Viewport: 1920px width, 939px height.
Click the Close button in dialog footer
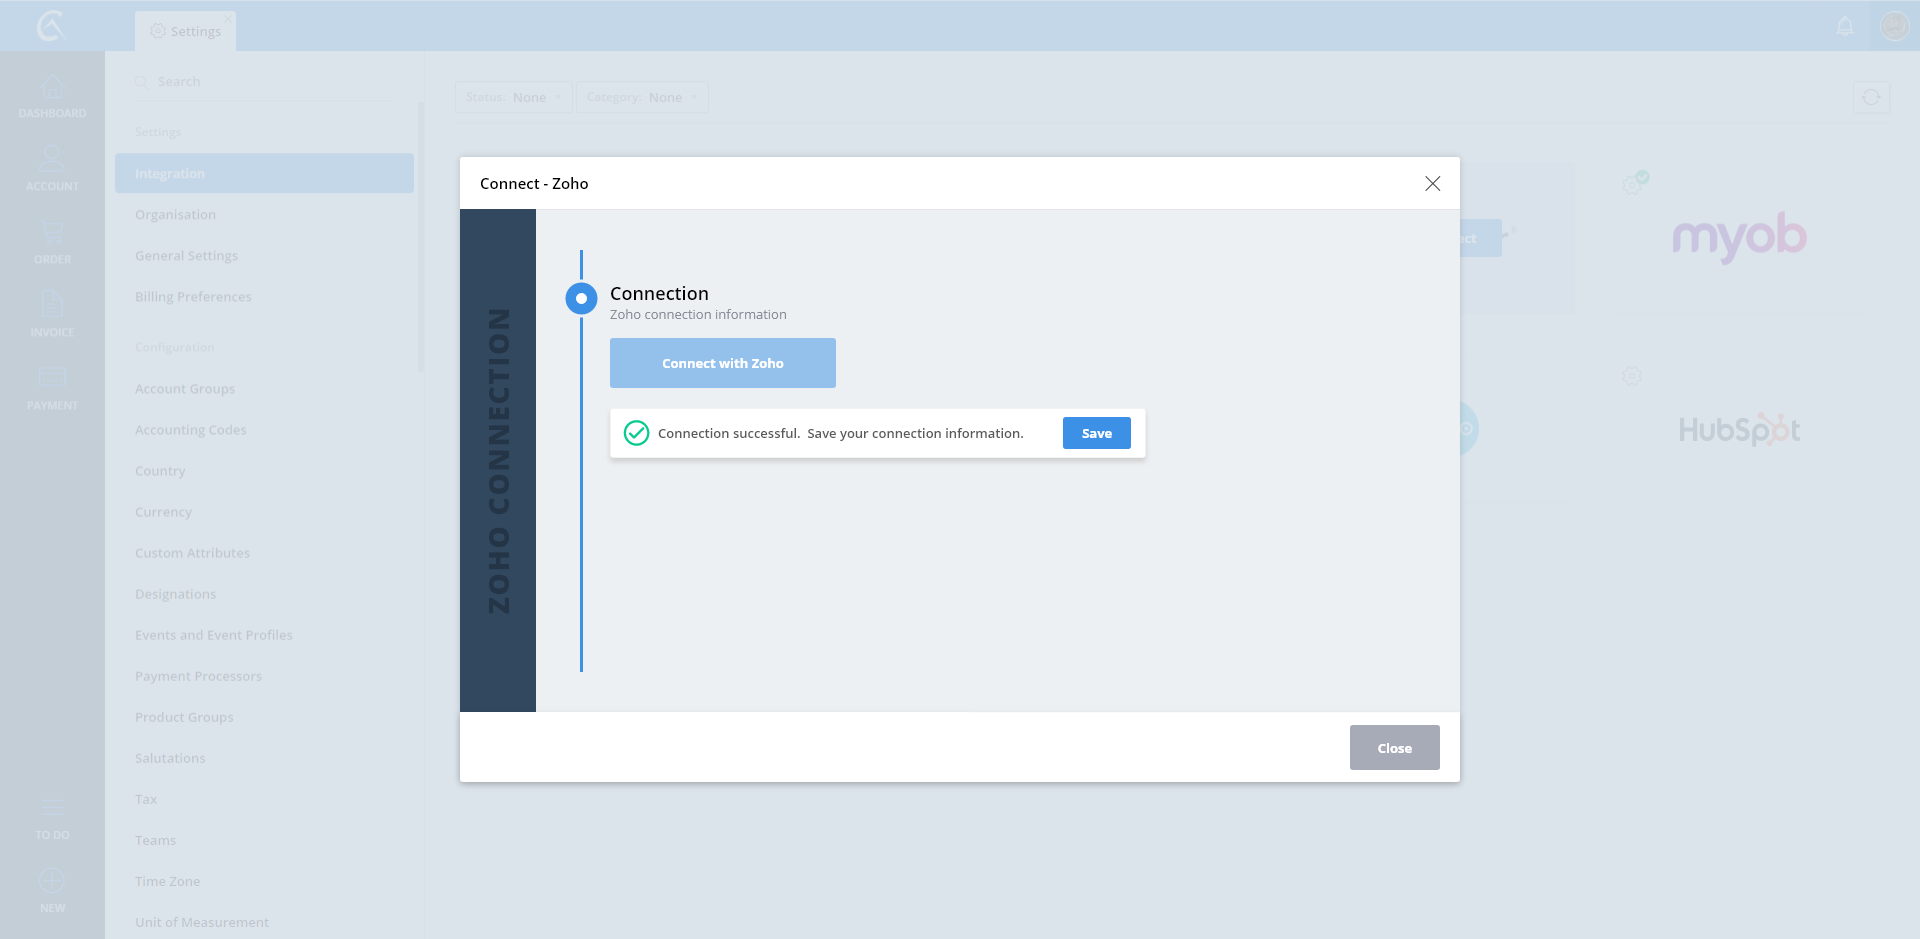tap(1394, 748)
